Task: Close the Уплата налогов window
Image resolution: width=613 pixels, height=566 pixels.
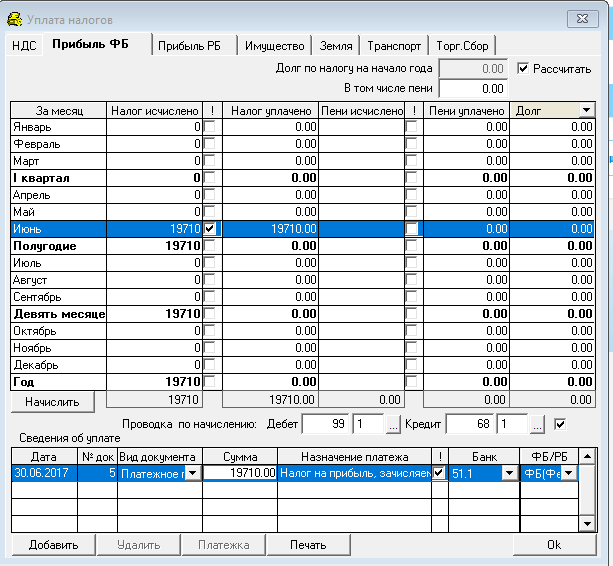Action: coord(583,19)
